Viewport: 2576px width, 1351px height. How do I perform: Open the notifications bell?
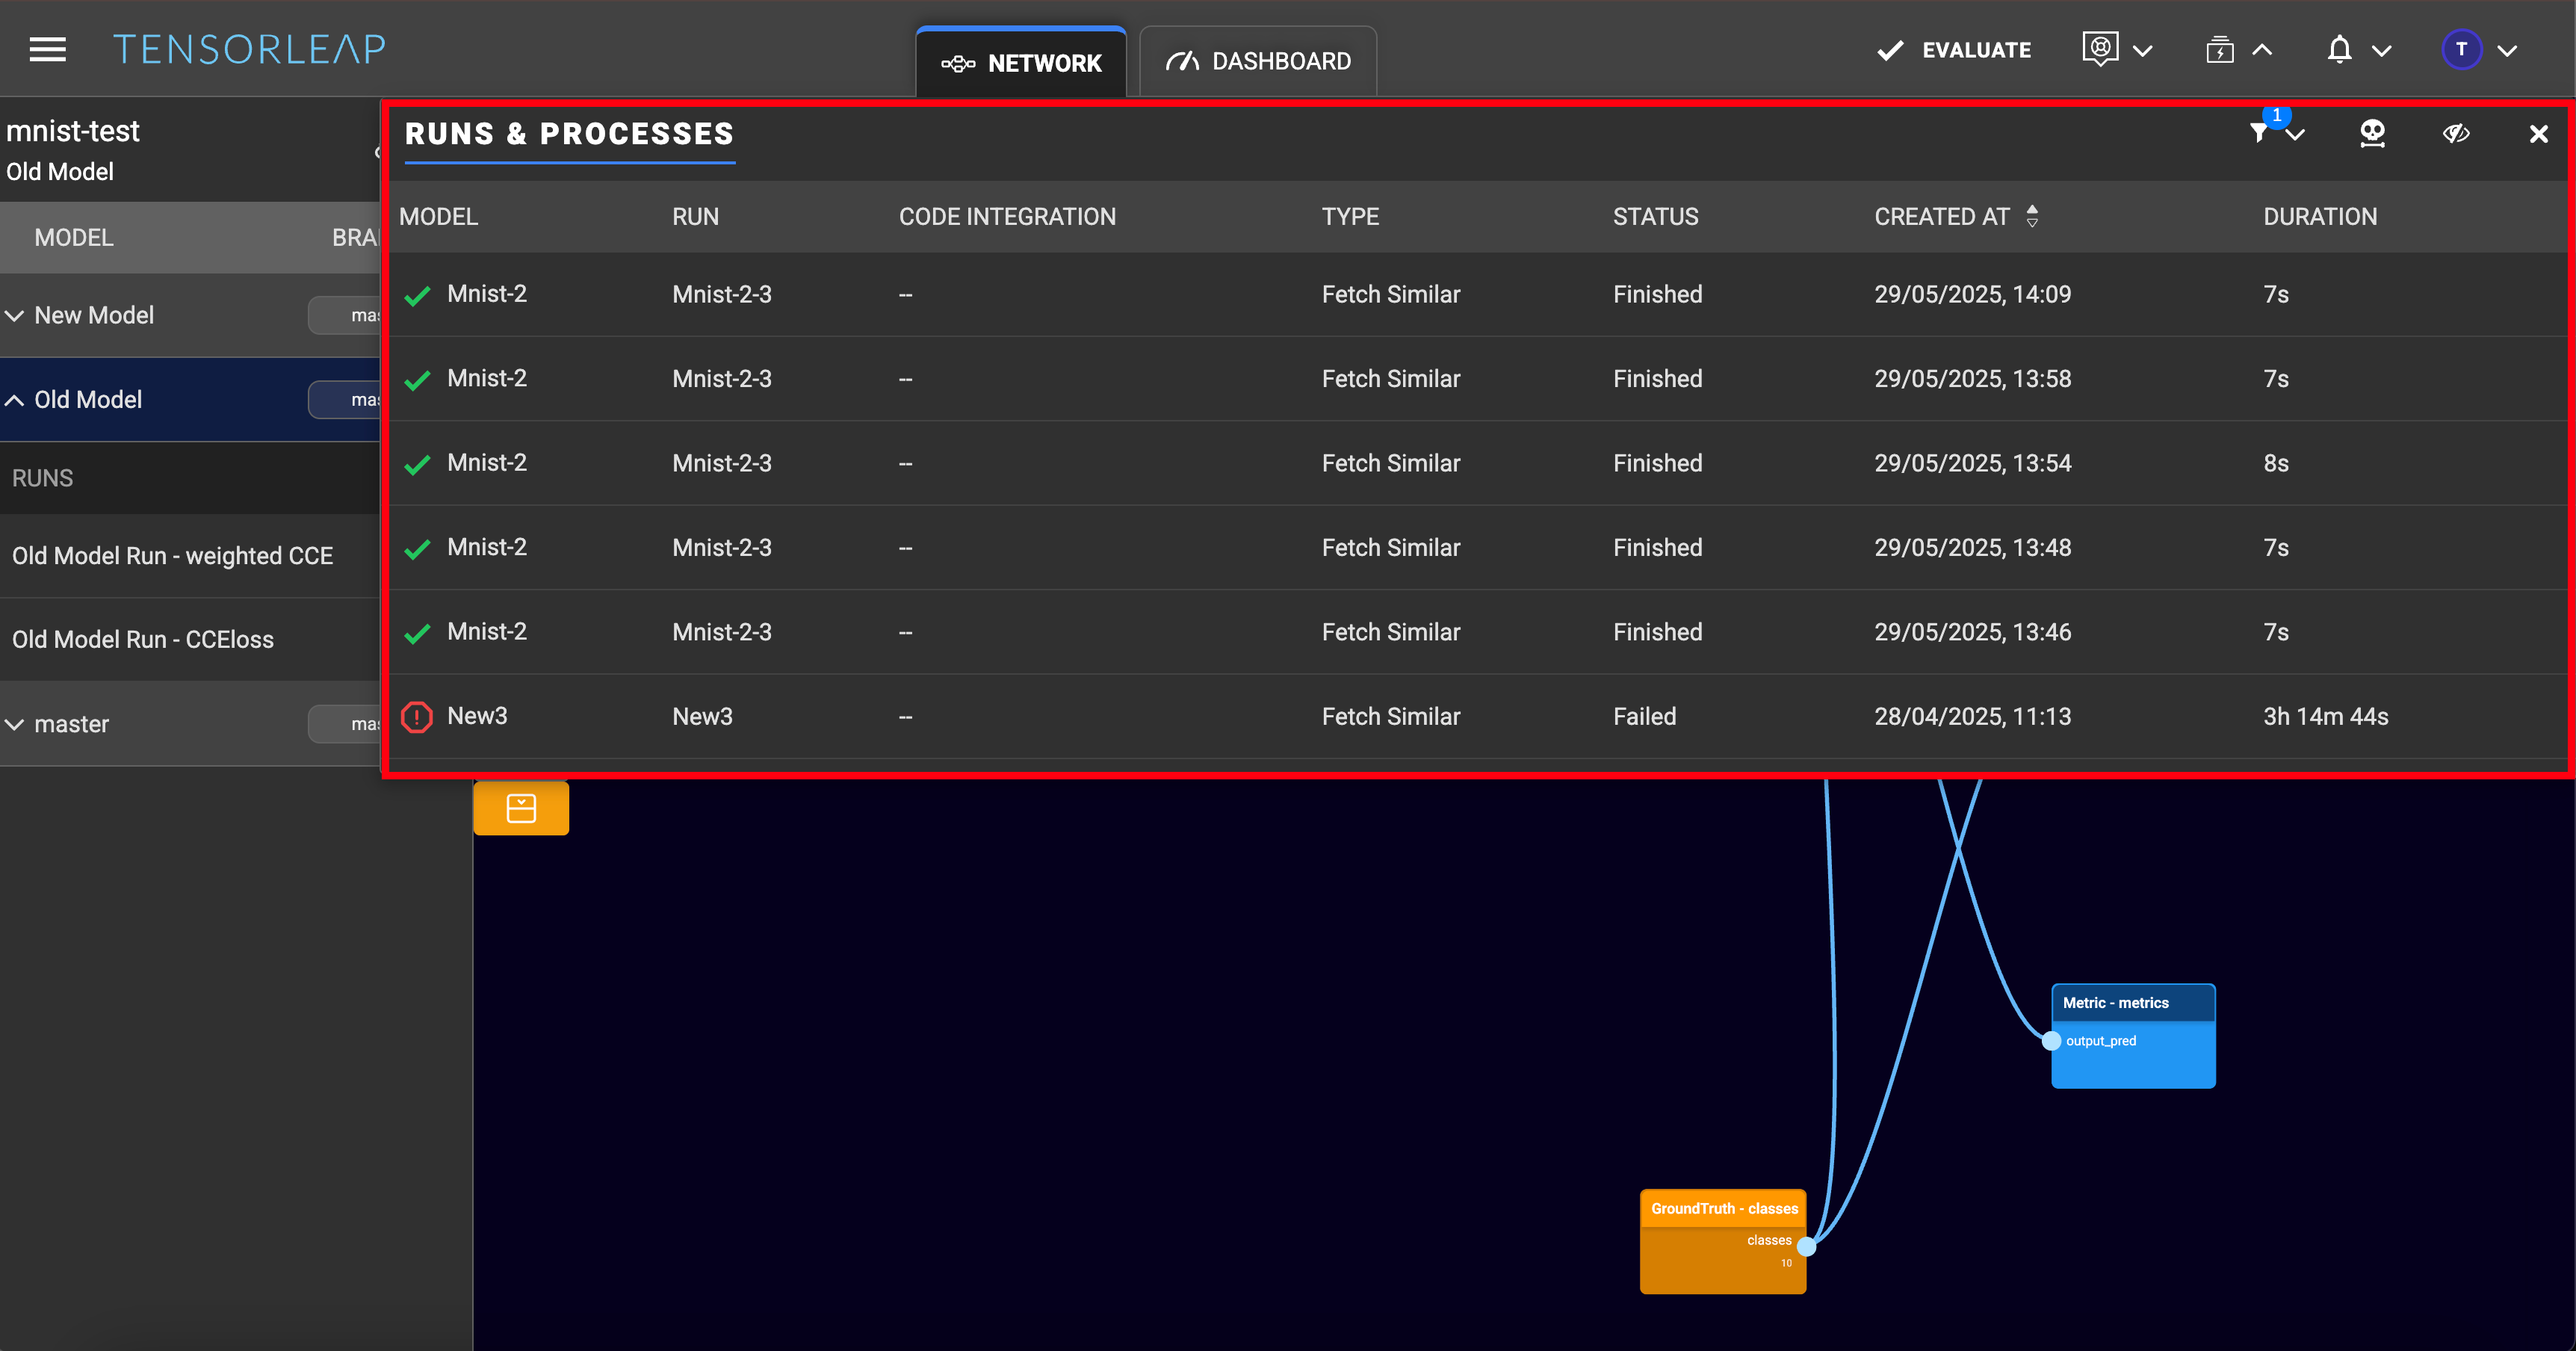[x=2339, y=49]
